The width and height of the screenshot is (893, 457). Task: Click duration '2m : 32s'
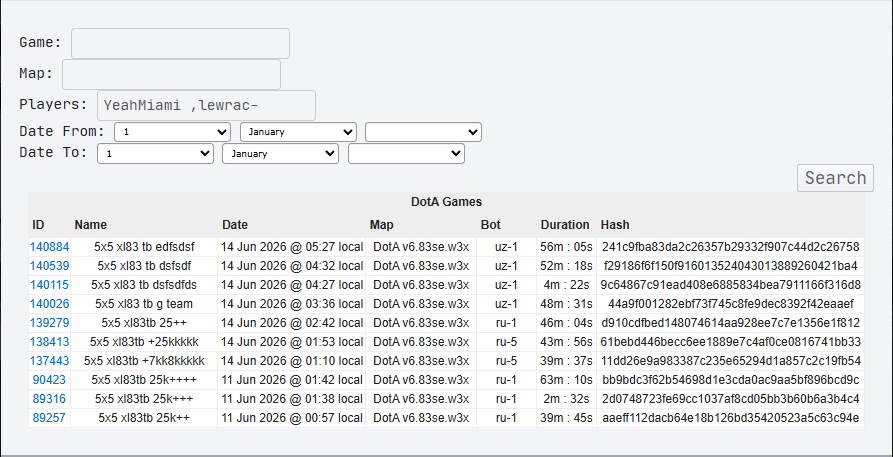[x=567, y=399]
